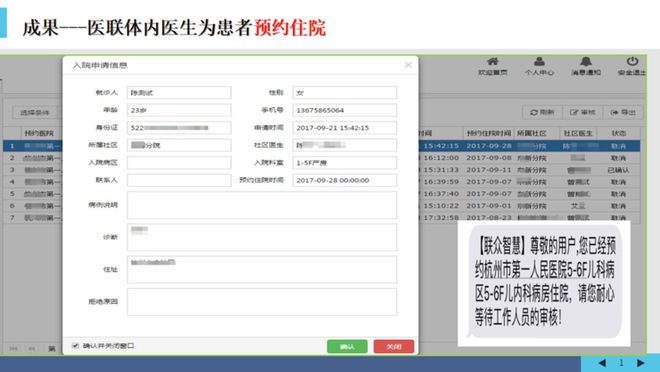Sort by 状态 column header
660x372 pixels.
pyautogui.click(x=619, y=133)
